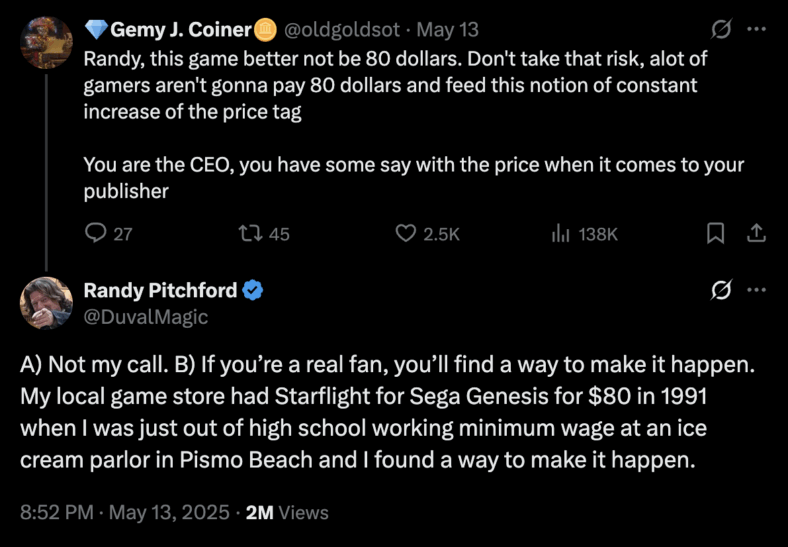Click the 2M Views count

click(287, 512)
